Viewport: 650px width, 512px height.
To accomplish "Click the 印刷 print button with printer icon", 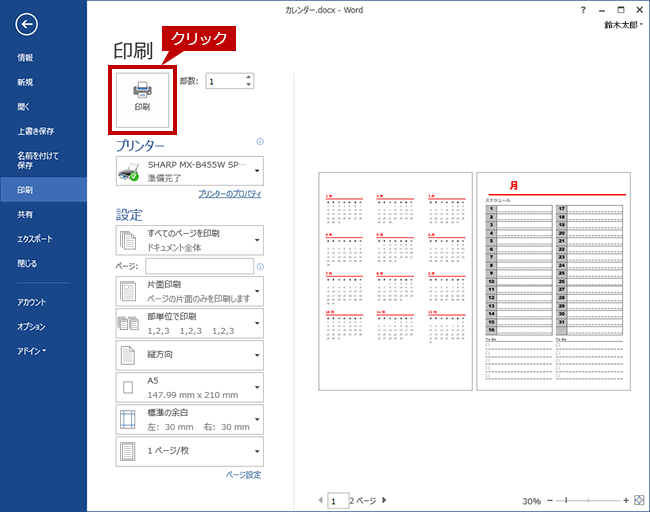I will [x=142, y=96].
